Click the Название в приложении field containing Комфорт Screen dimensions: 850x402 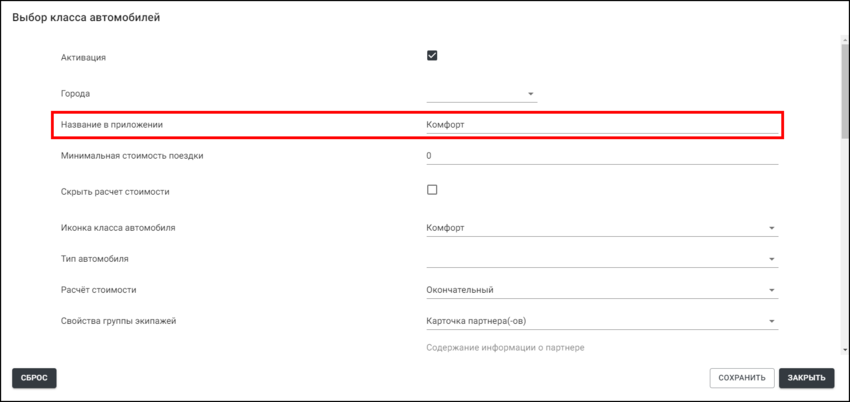pos(601,125)
